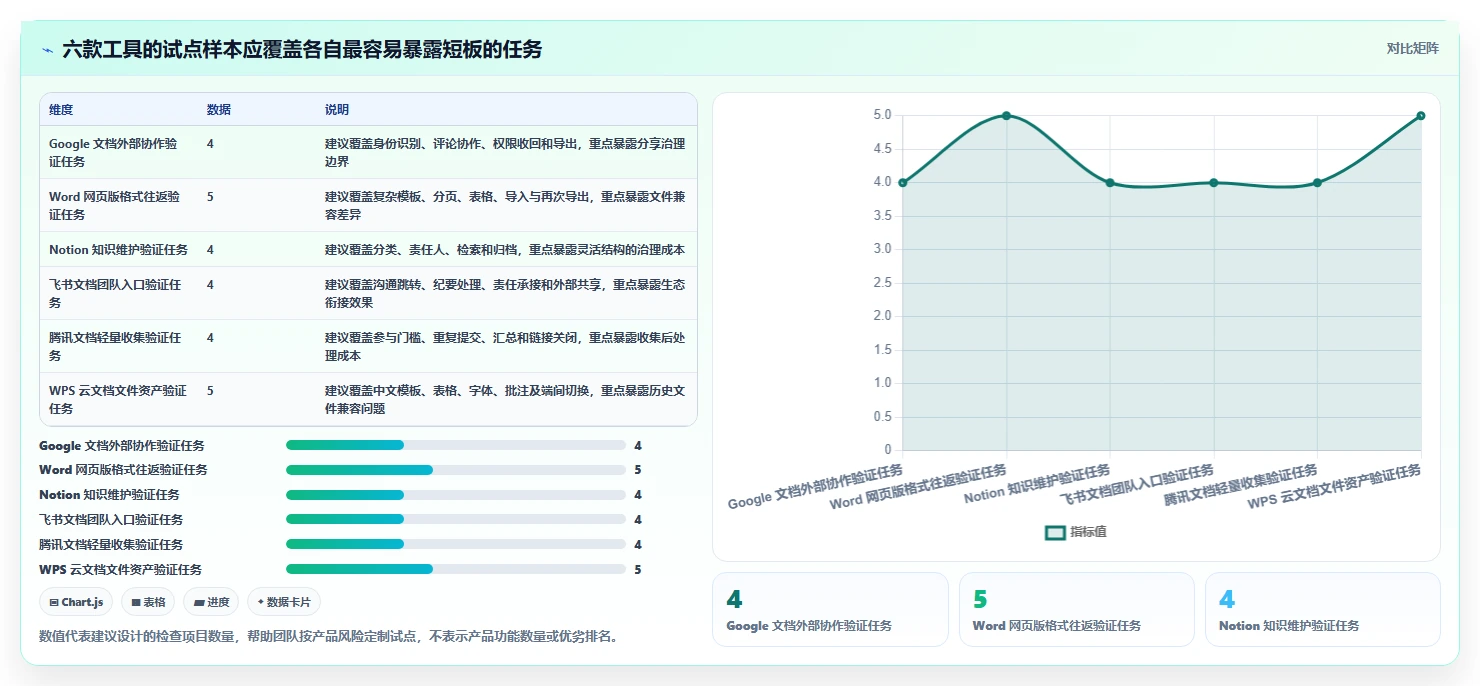Click the Google 文档 progress bar
This screenshot has height=686, width=1480.
coord(456,445)
